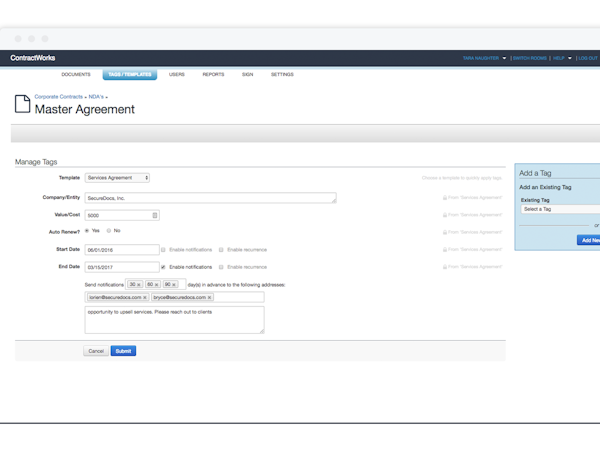The image size is (600, 450).
Task: Open the Template dropdown
Action: [x=117, y=178]
